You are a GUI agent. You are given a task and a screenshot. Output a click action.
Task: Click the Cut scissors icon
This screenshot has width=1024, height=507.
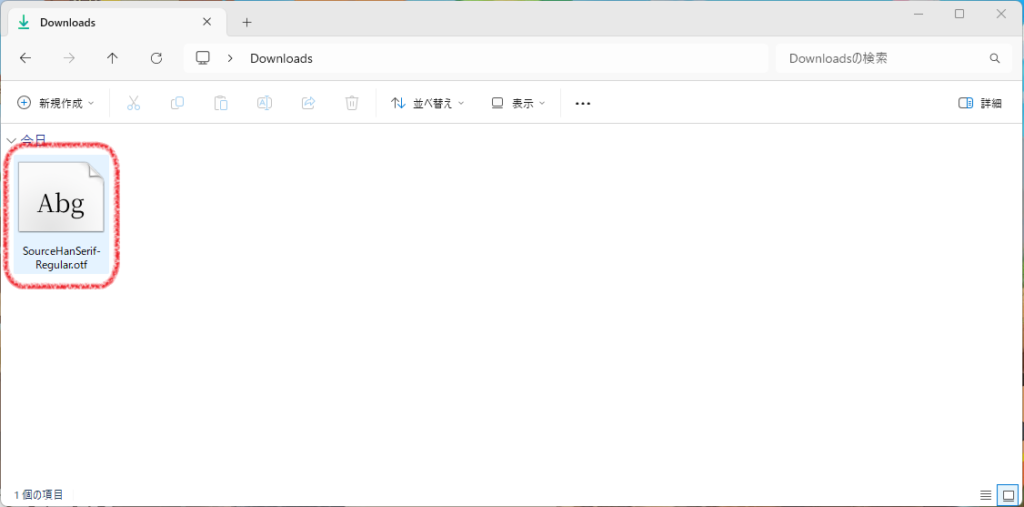[x=133, y=103]
